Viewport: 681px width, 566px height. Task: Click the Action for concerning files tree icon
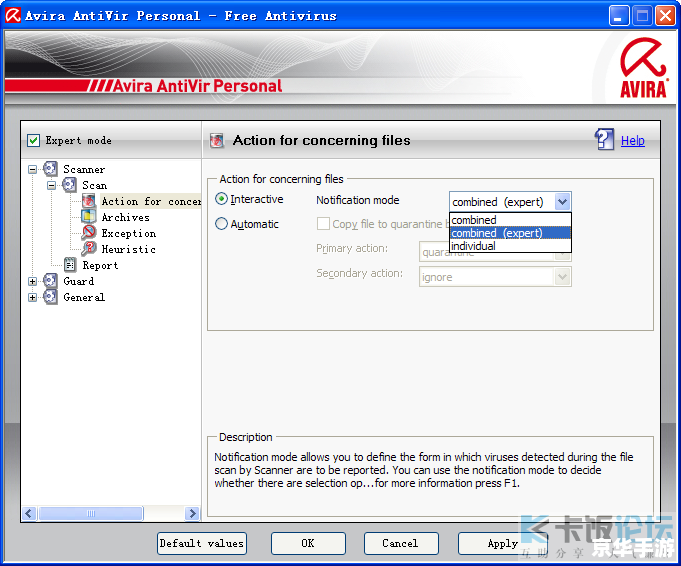point(89,201)
